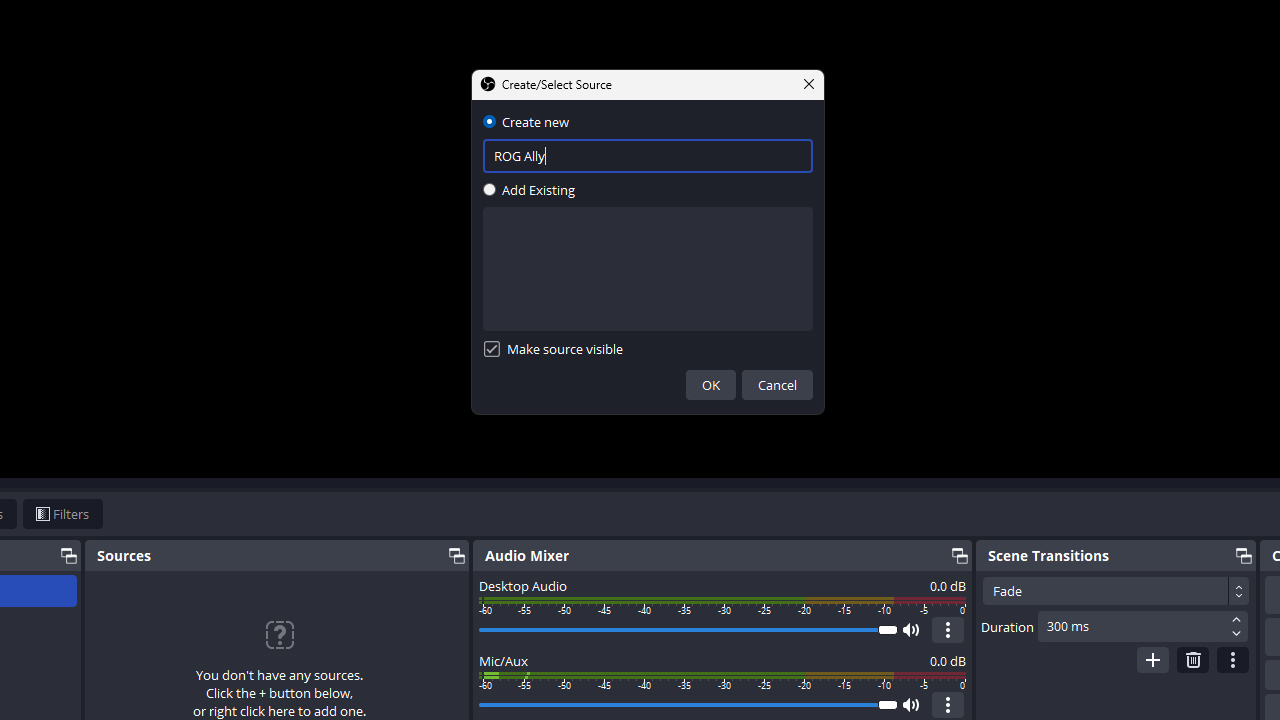Click the Audio Mixer panel title

click(x=527, y=556)
